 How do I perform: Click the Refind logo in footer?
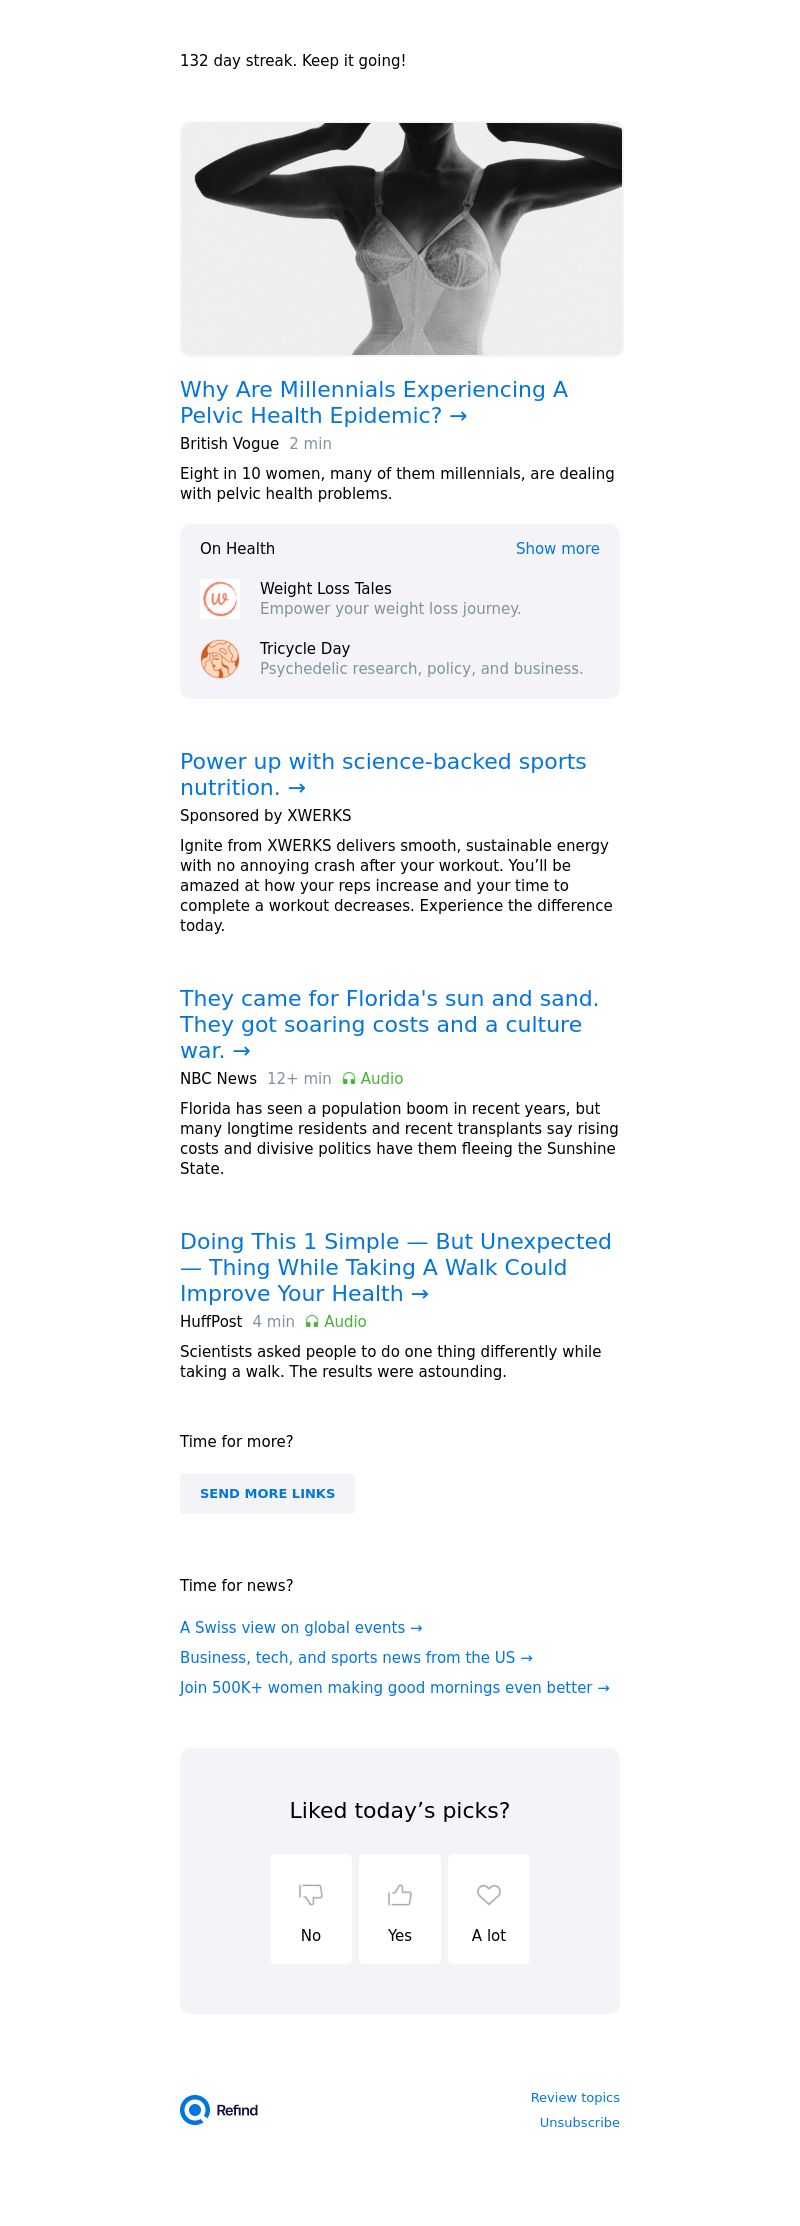click(x=220, y=2110)
